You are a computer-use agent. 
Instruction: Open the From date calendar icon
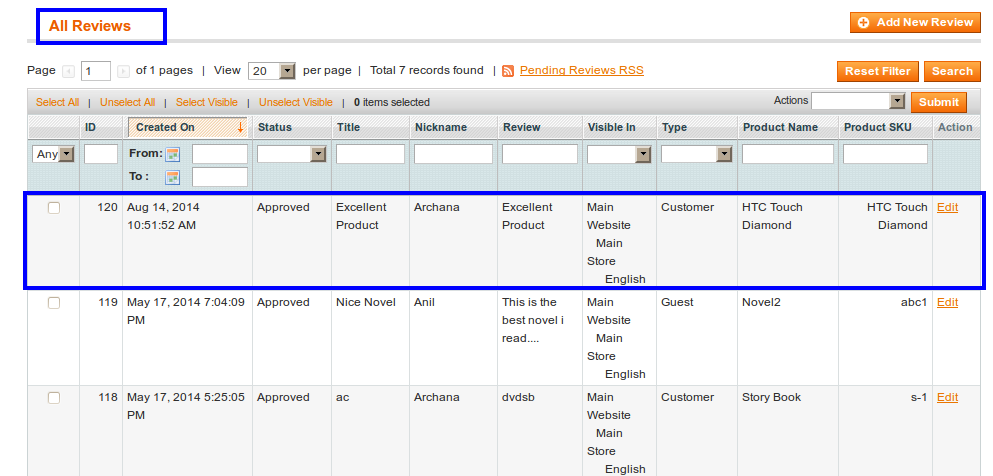coord(172,154)
